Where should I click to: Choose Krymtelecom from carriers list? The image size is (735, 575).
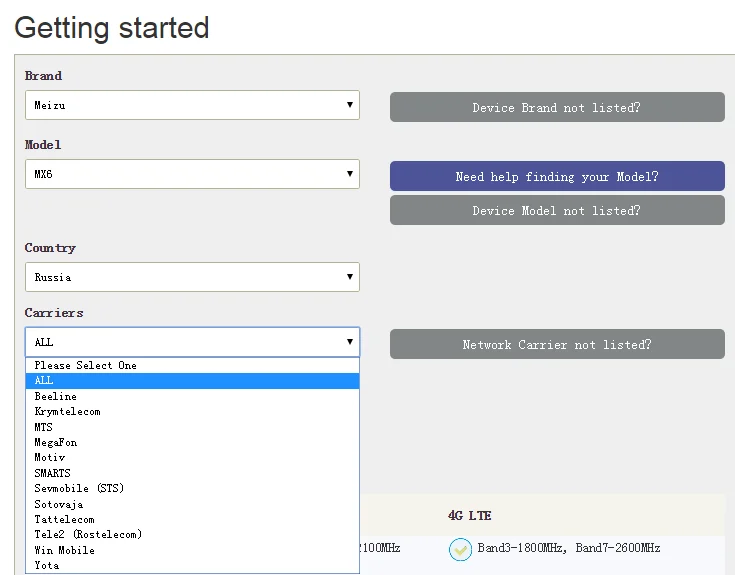pyautogui.click(x=192, y=412)
